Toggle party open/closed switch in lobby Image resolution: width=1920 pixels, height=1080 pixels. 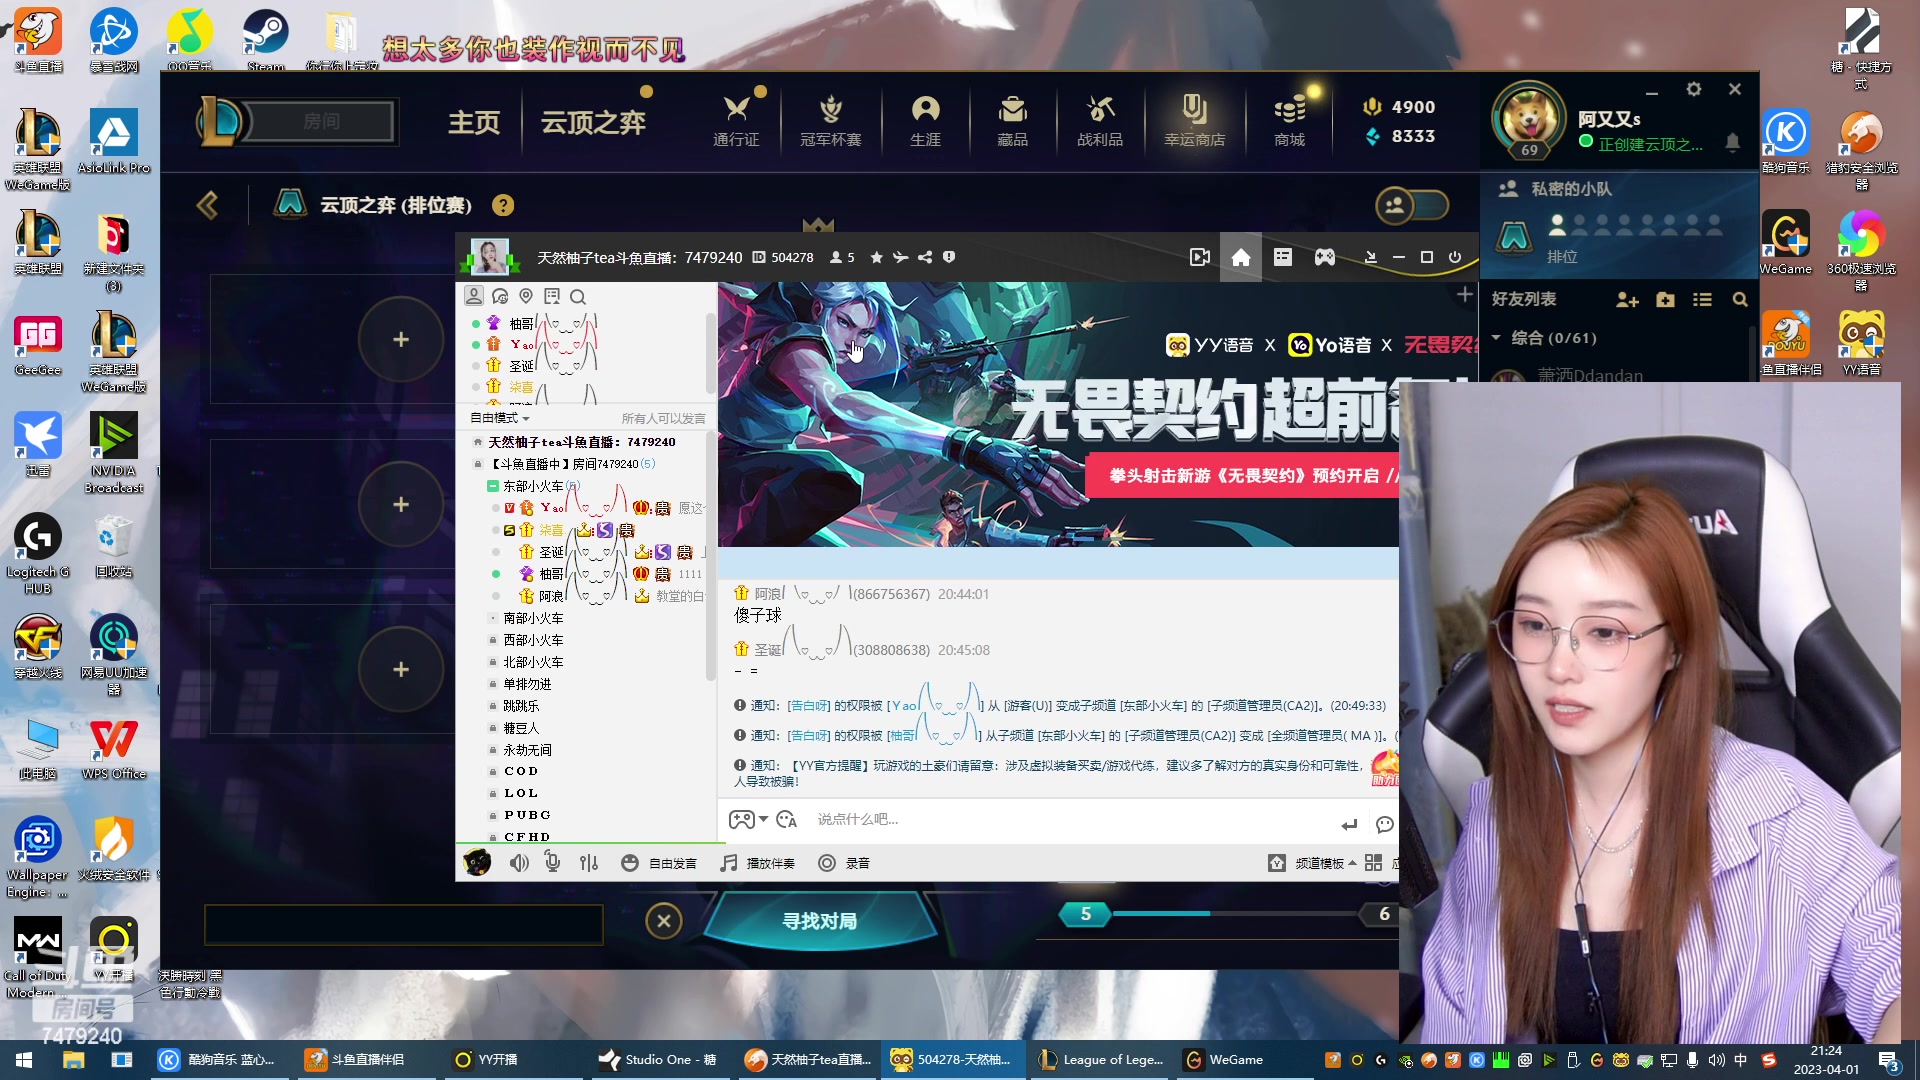(1412, 205)
